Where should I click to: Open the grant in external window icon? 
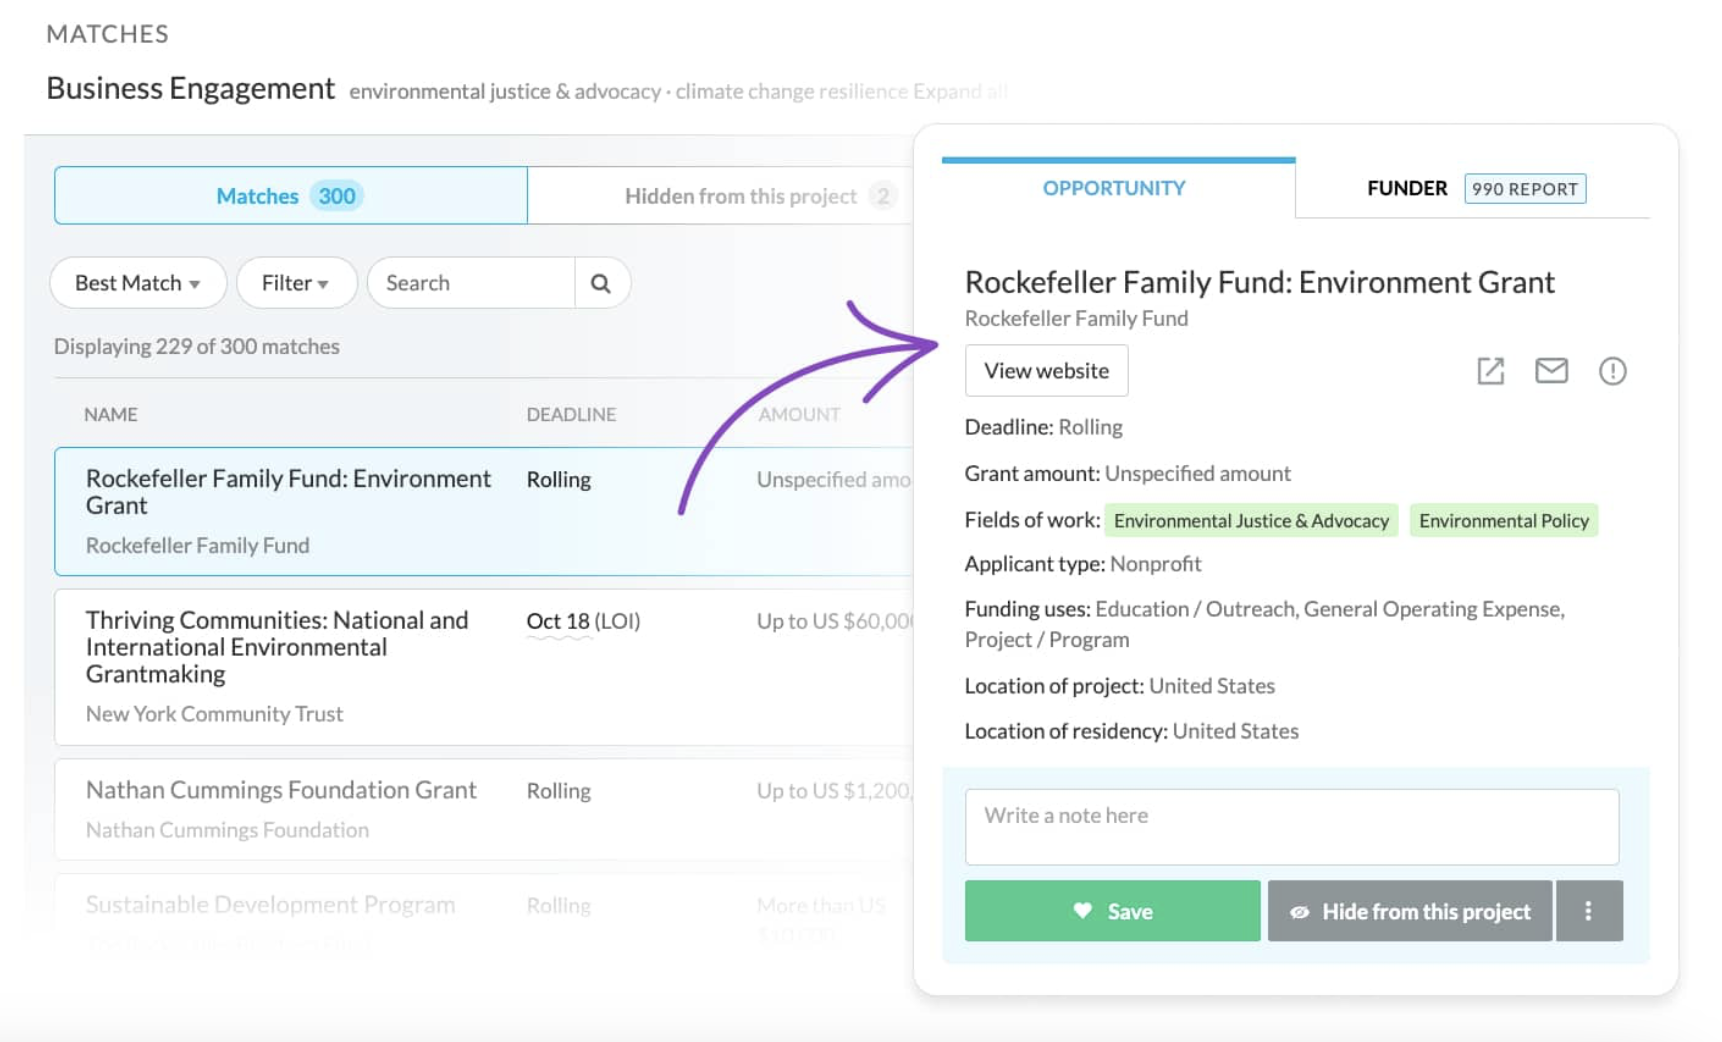click(x=1490, y=371)
